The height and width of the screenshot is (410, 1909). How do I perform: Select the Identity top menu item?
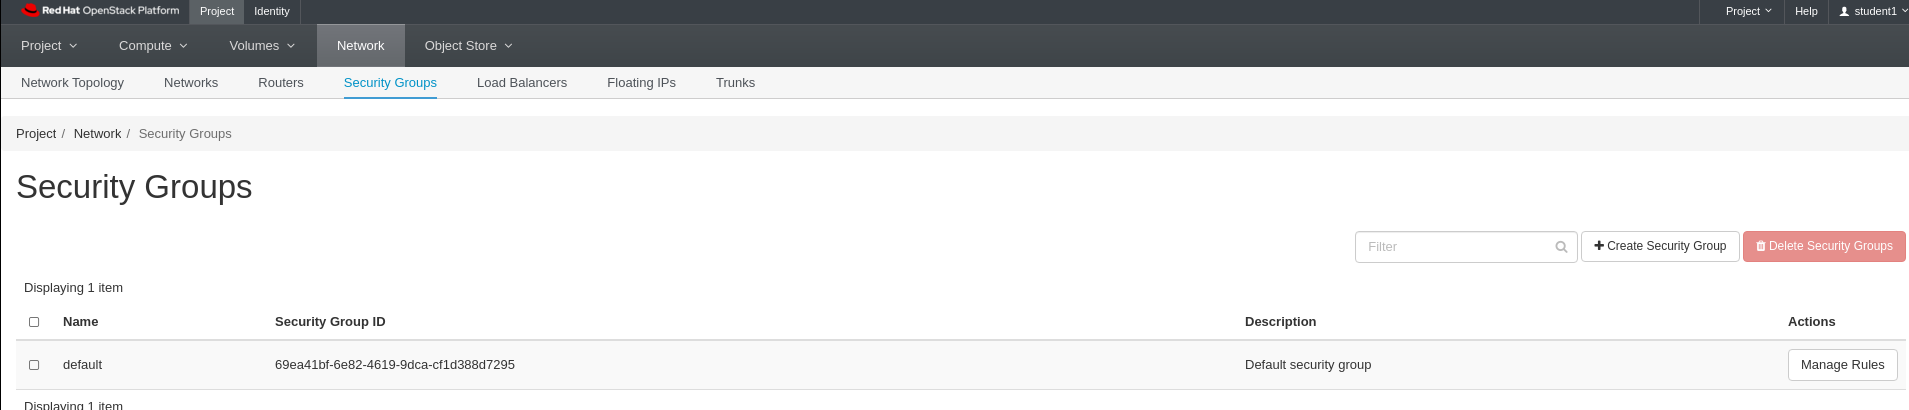click(272, 11)
